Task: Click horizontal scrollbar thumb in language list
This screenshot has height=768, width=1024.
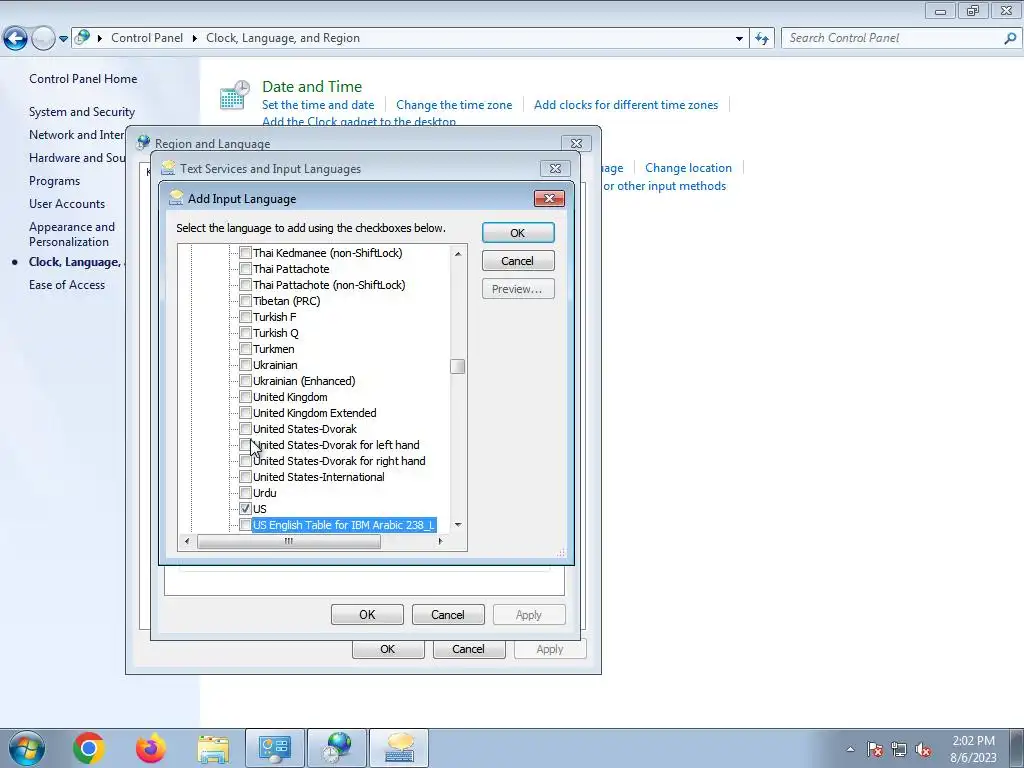Action: [289, 541]
